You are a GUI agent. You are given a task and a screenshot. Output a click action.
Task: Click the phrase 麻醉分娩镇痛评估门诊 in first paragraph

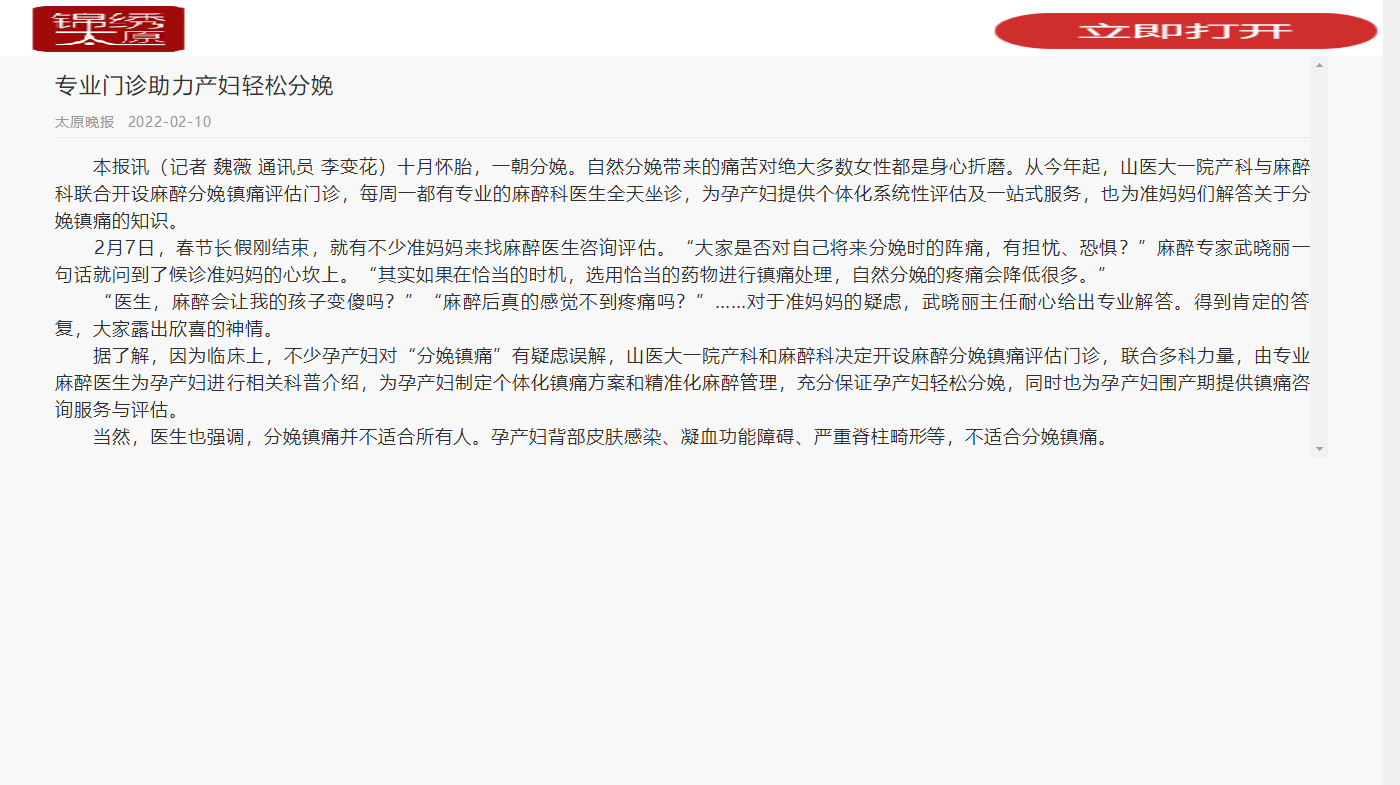coord(243,193)
